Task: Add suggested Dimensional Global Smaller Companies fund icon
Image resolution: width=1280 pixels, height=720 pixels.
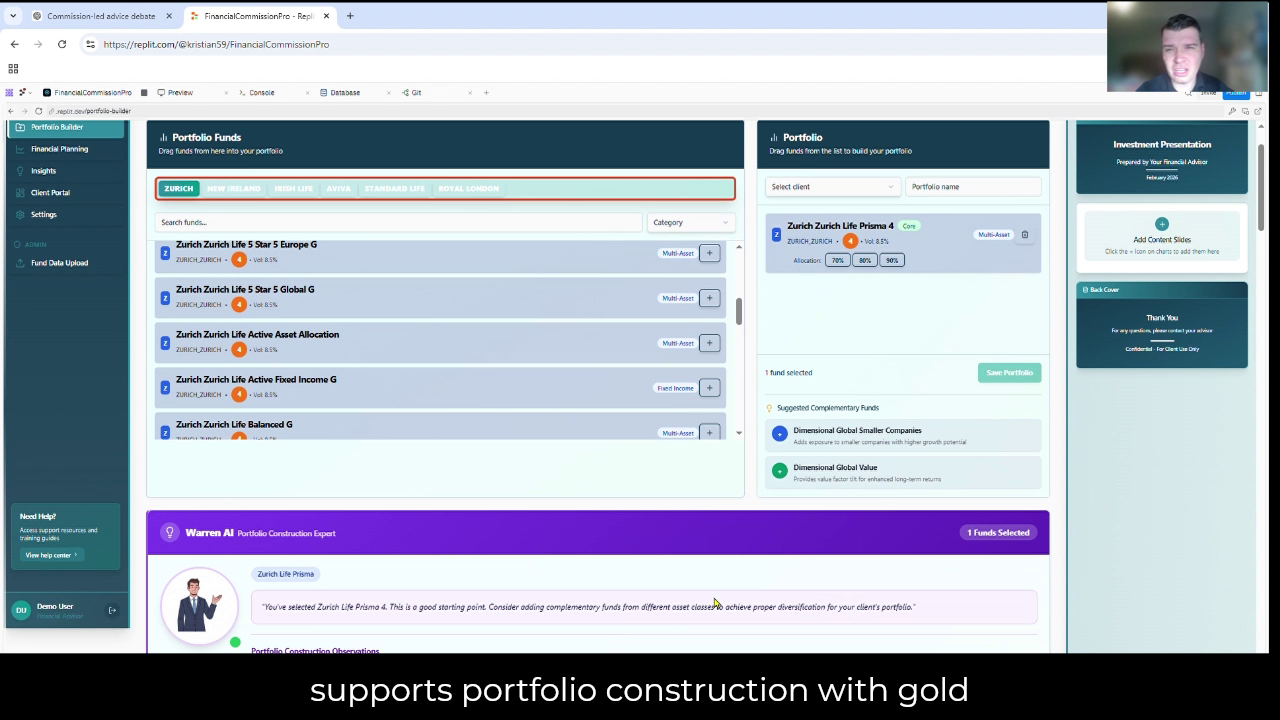Action: [780, 434]
